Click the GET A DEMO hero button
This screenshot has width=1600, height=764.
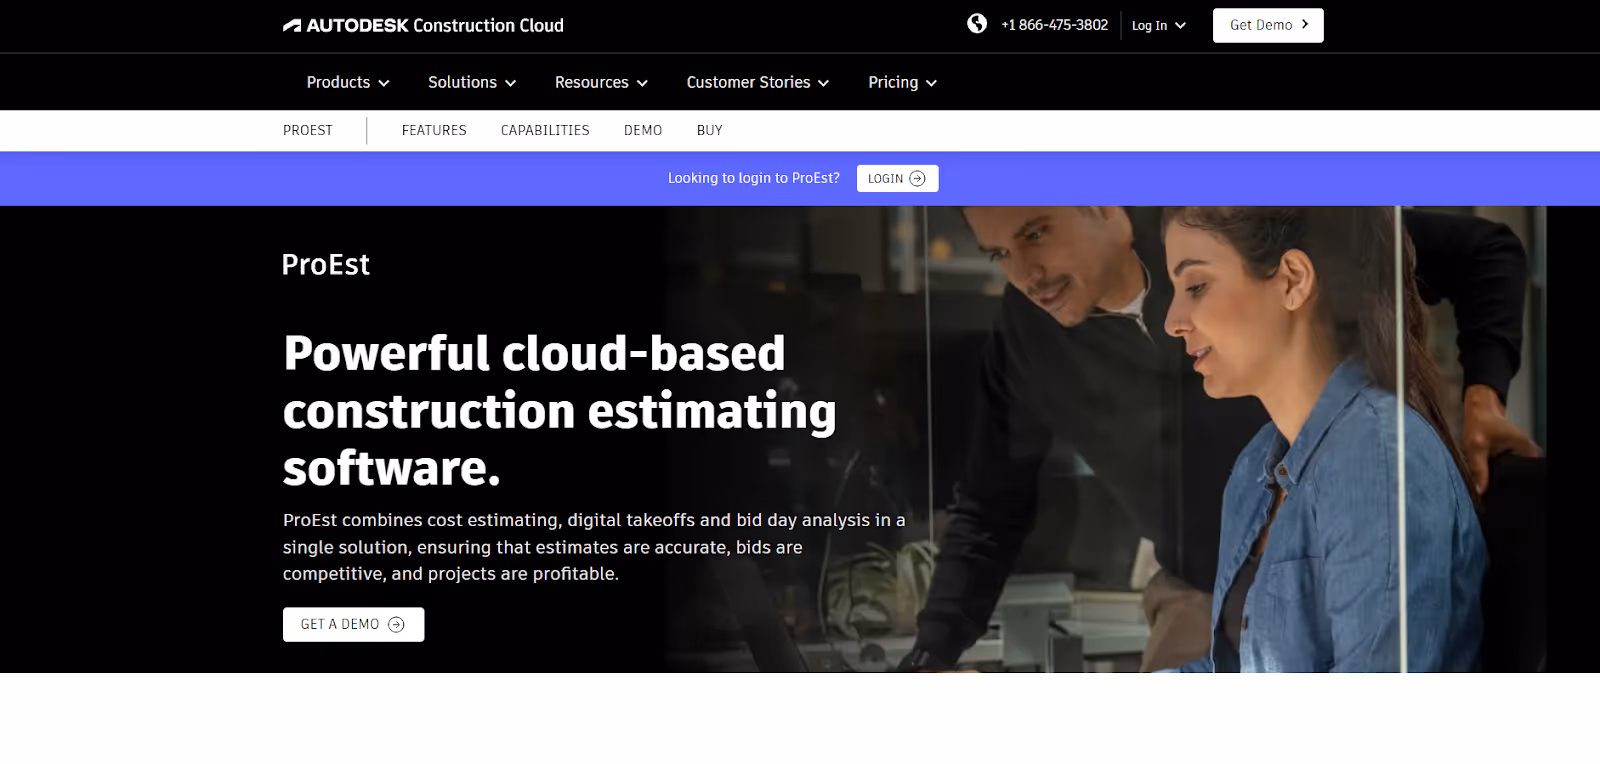353,624
